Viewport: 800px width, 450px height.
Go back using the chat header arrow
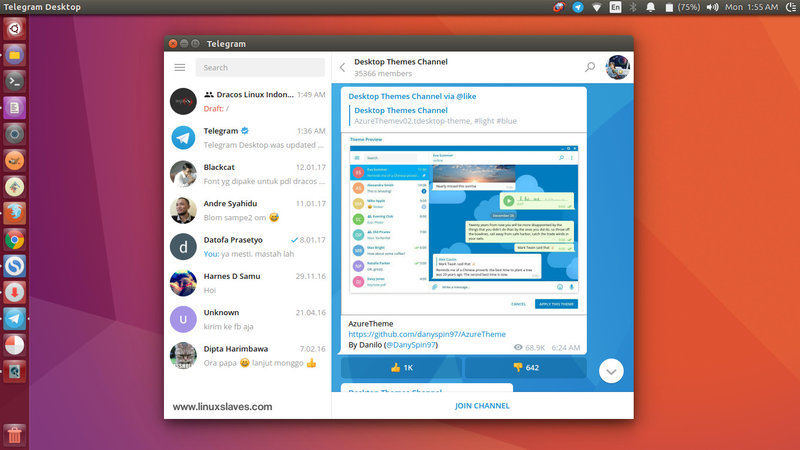tap(342, 67)
